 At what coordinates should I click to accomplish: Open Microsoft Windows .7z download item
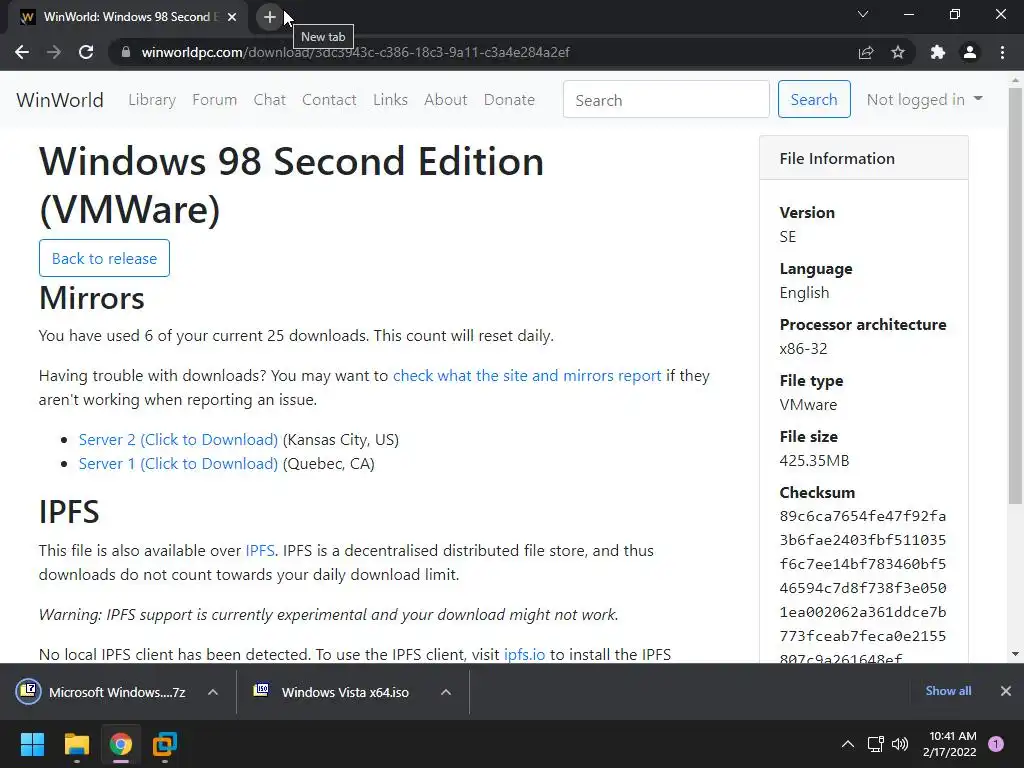(x=104, y=692)
